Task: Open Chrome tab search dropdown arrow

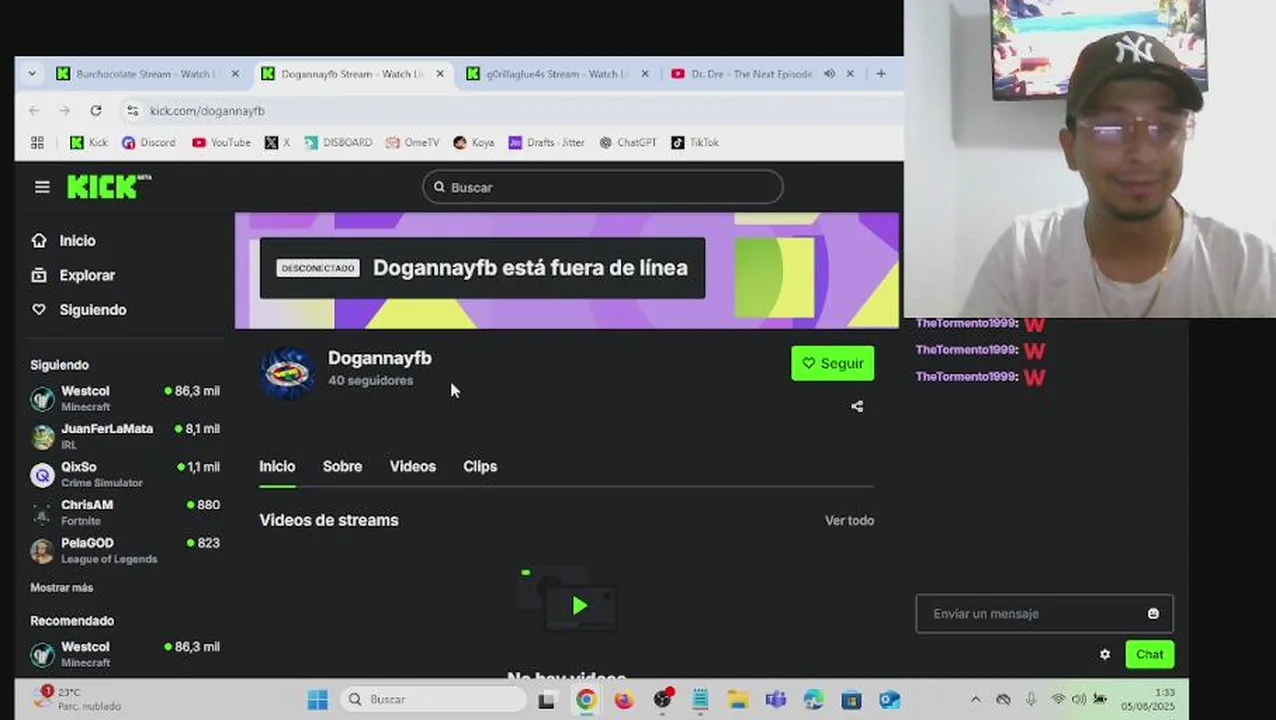Action: 32,74
